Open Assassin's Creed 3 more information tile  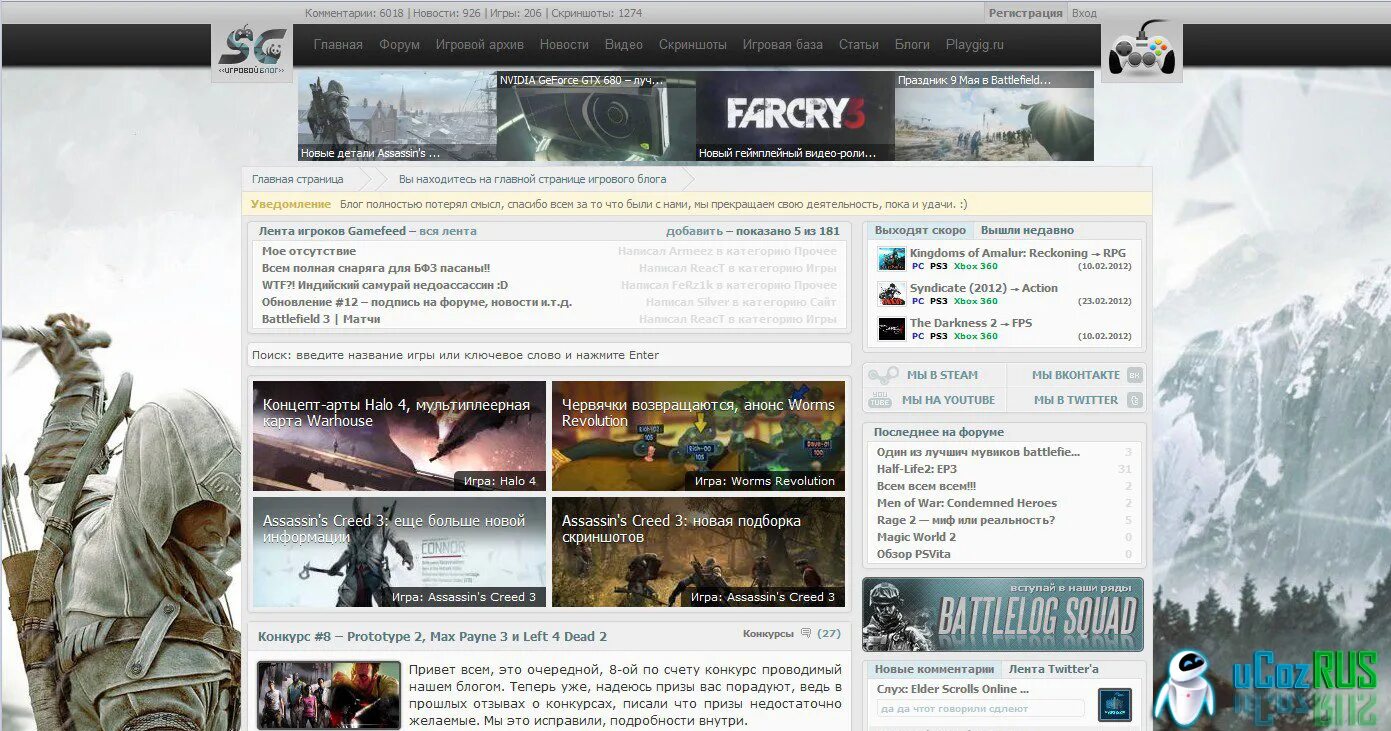(x=399, y=552)
